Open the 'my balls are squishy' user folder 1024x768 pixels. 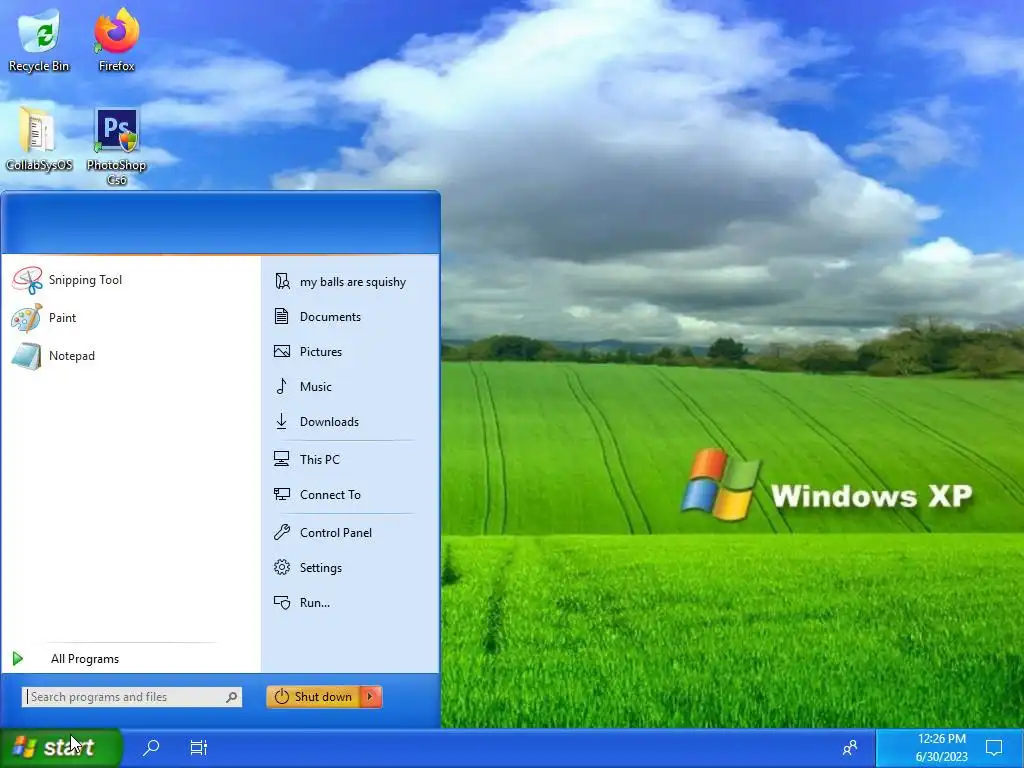350,281
